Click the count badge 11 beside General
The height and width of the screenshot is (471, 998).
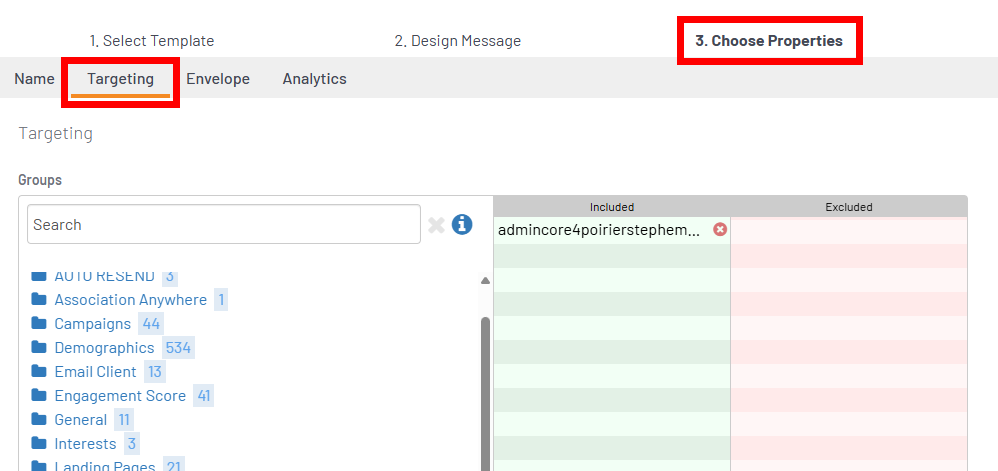tap(124, 420)
